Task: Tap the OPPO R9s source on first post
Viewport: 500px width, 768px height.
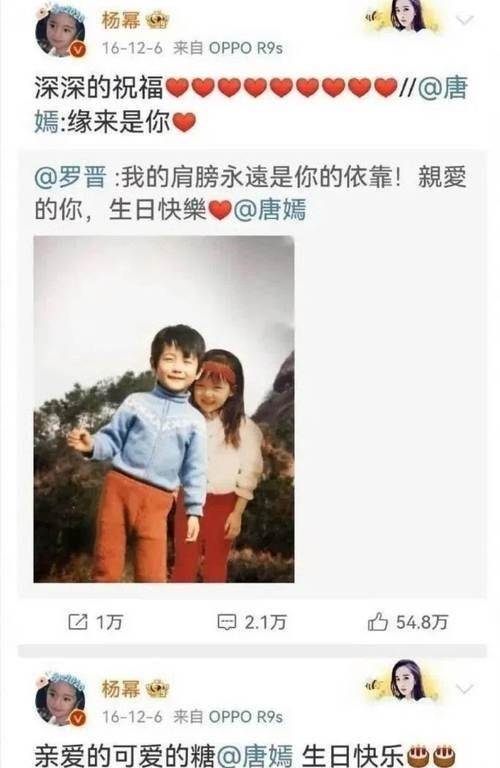Action: point(246,48)
